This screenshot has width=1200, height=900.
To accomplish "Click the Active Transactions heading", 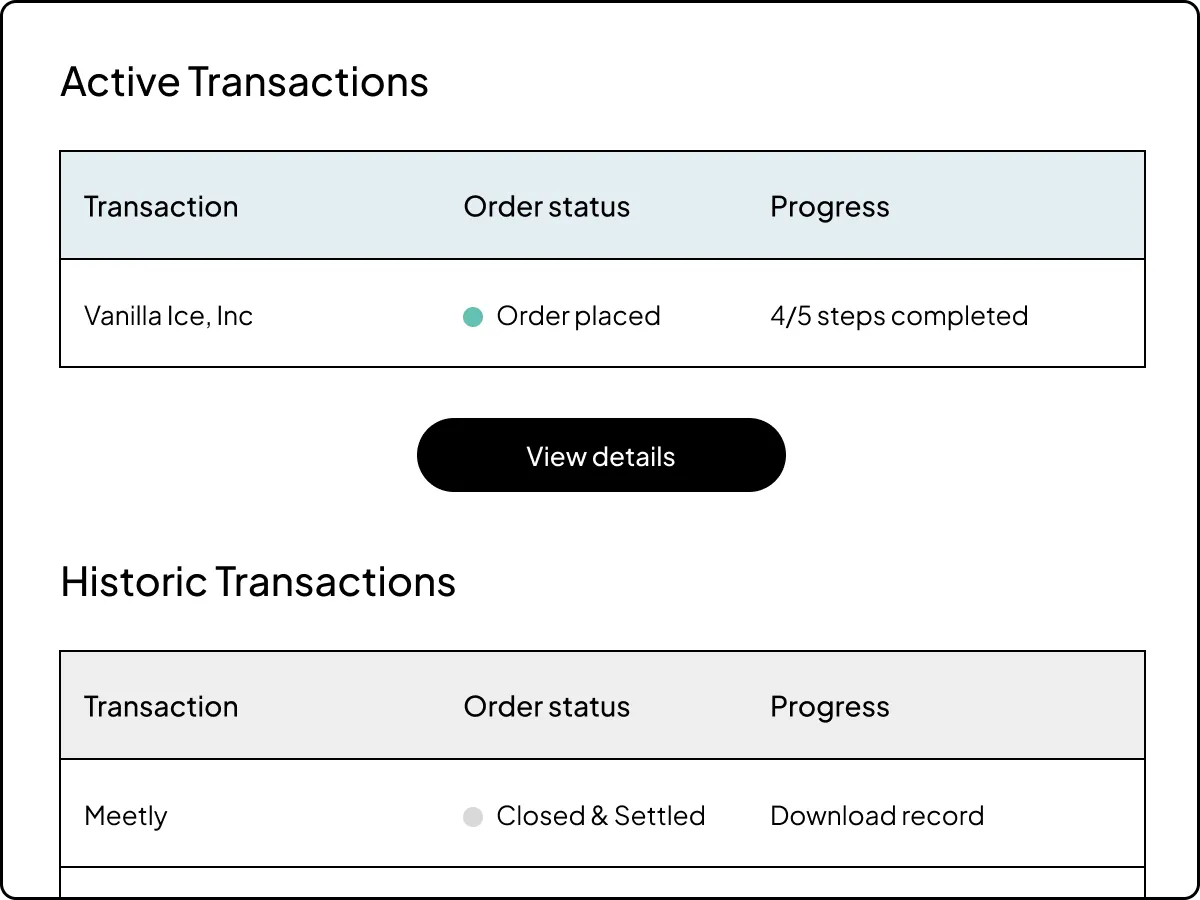I will point(244,82).
